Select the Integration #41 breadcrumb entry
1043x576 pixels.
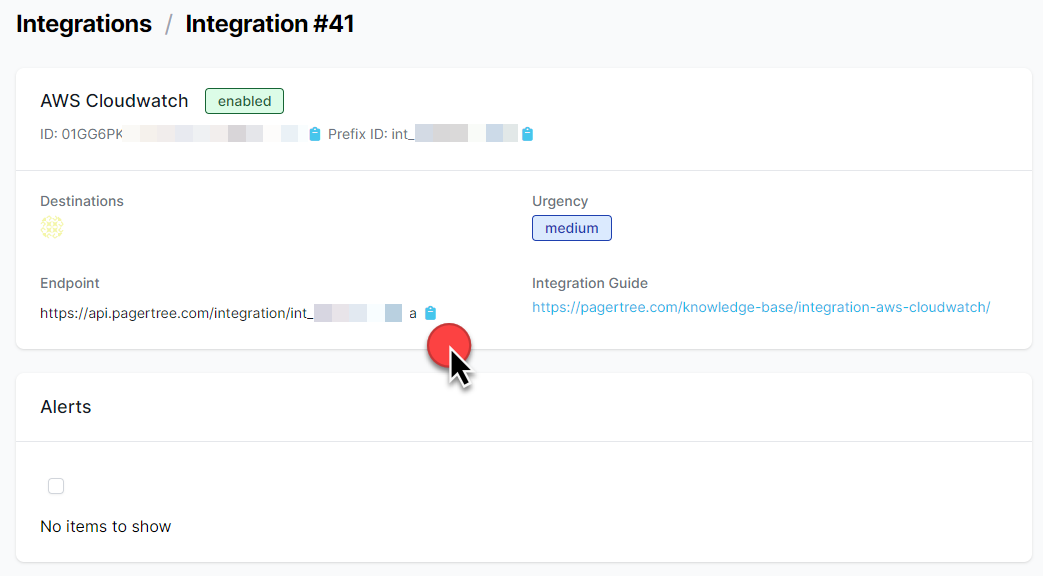pos(269,23)
